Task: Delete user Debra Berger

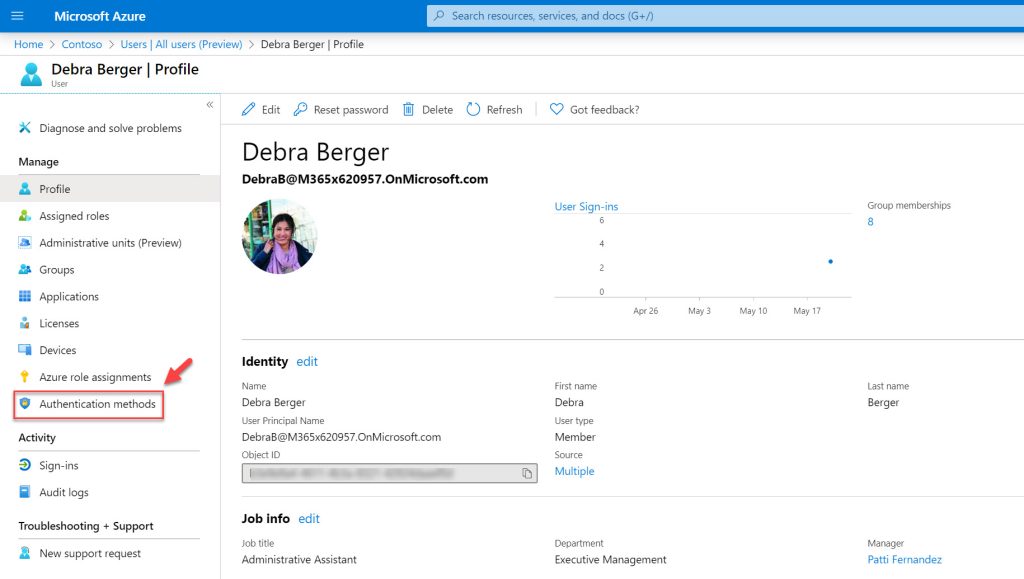Action: (x=436, y=109)
